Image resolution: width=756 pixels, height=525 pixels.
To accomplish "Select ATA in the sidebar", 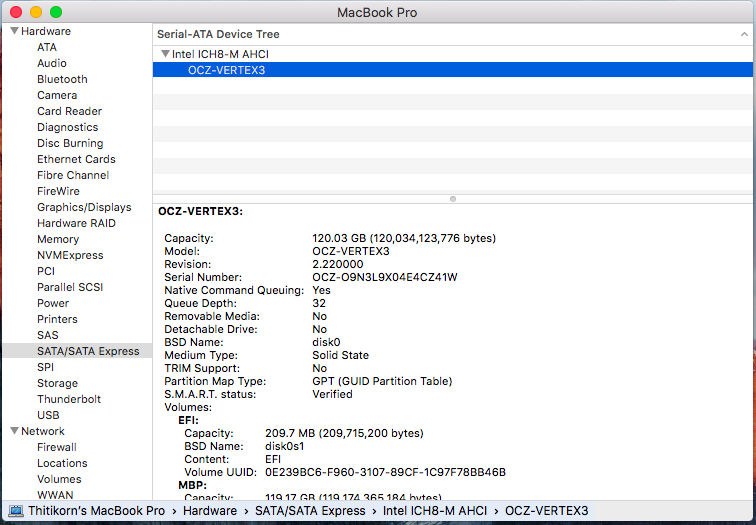I will [x=47, y=47].
